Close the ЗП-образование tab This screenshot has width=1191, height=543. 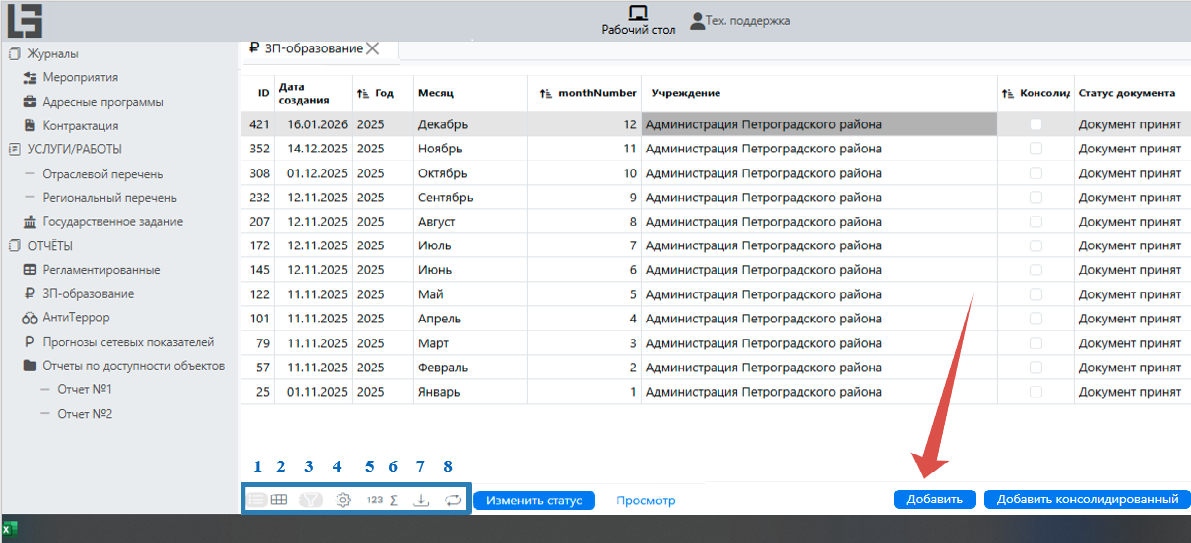click(x=373, y=48)
